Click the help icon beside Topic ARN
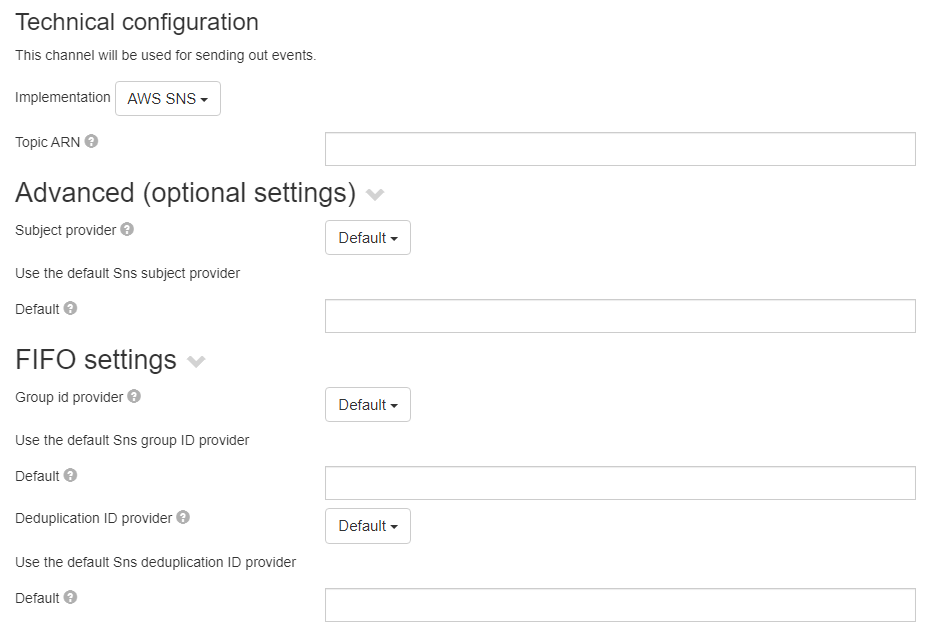The height and width of the screenshot is (636, 926). coord(91,141)
